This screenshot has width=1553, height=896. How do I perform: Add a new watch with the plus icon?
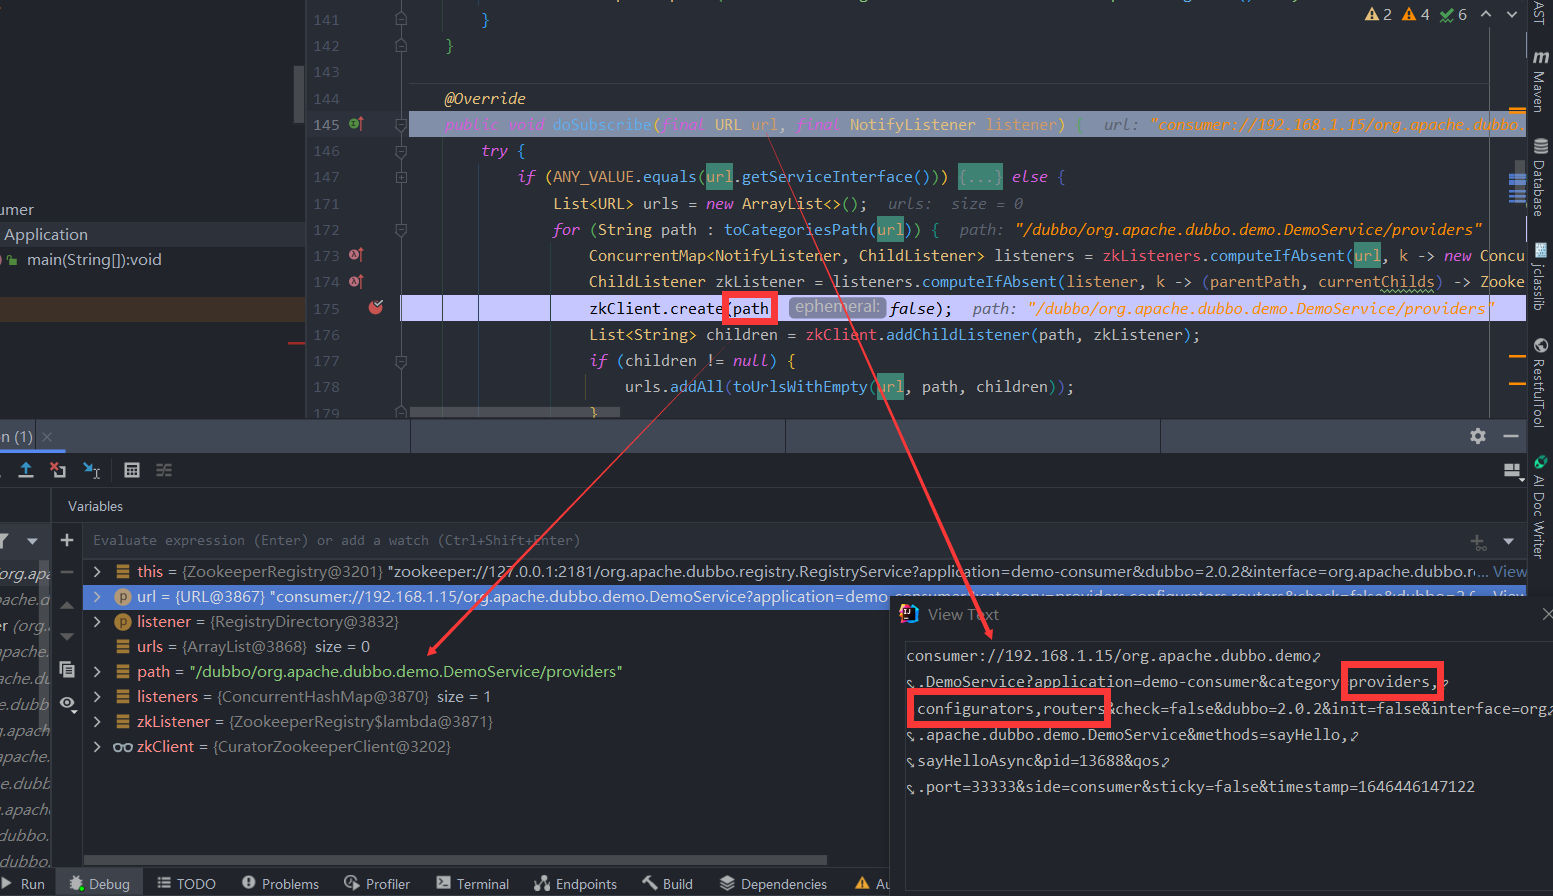coord(67,540)
